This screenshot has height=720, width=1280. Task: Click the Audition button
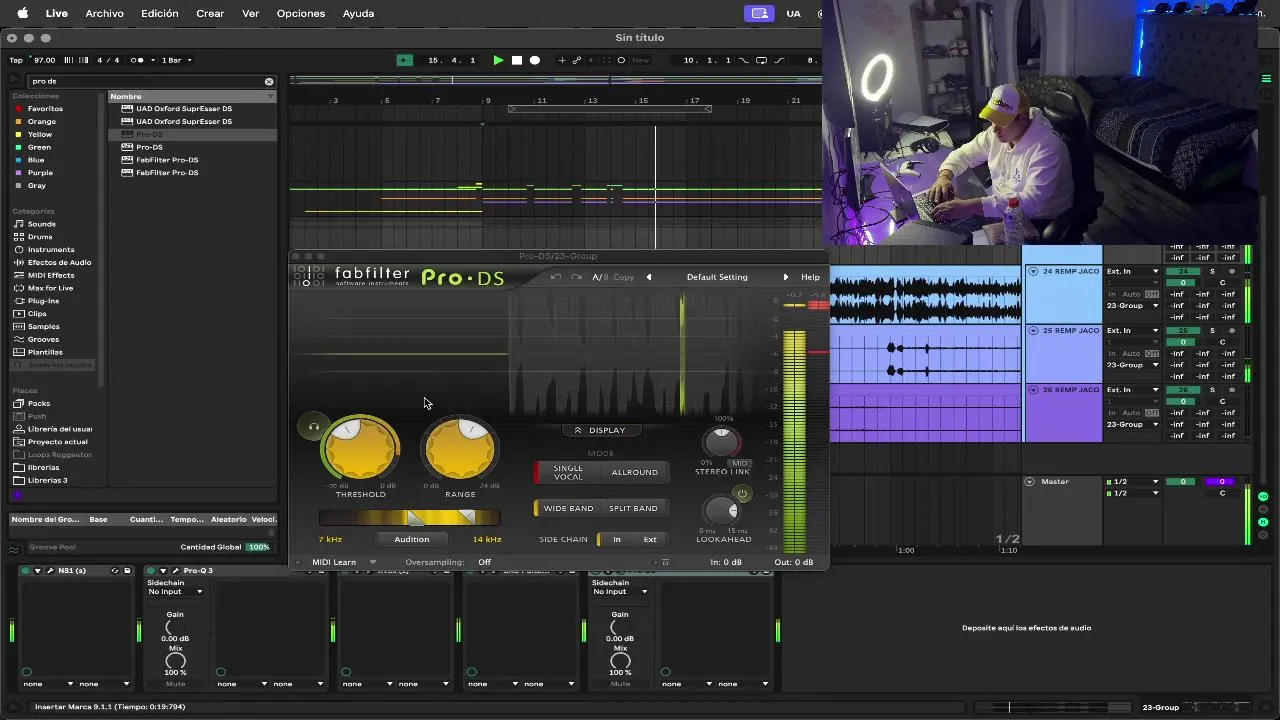[412, 539]
